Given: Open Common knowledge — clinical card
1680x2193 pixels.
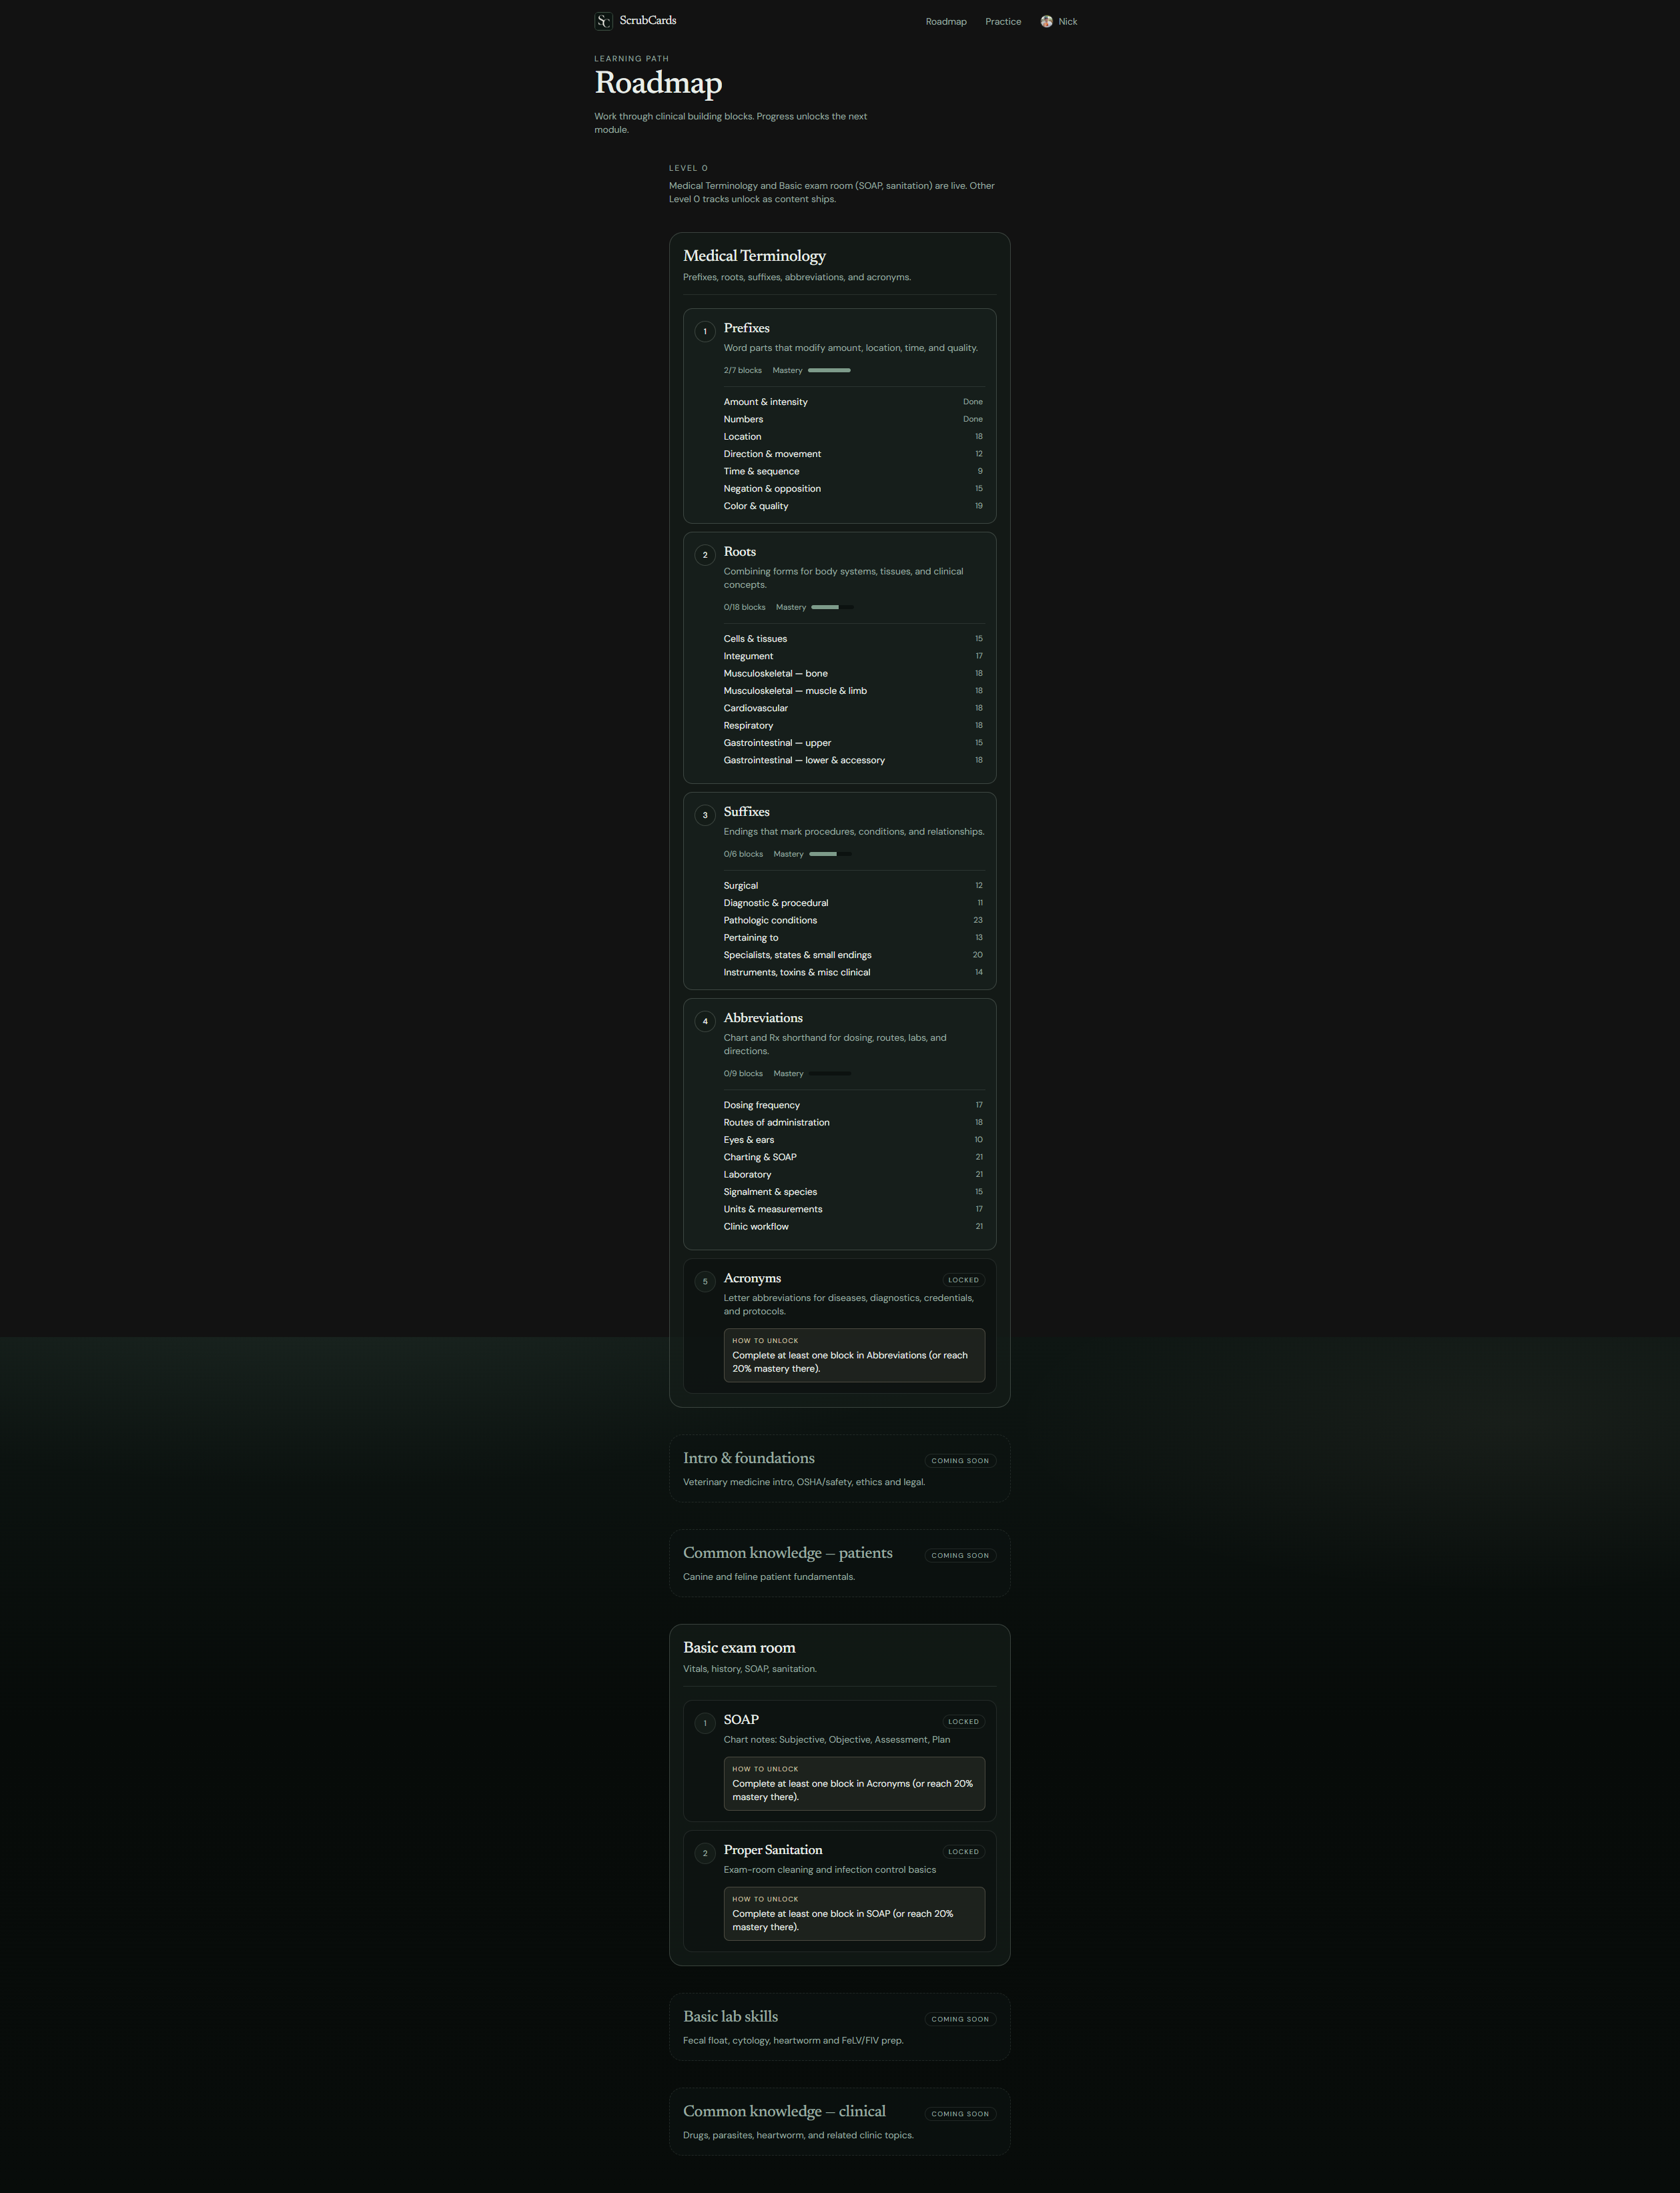Looking at the screenshot, I should tap(840, 2121).
